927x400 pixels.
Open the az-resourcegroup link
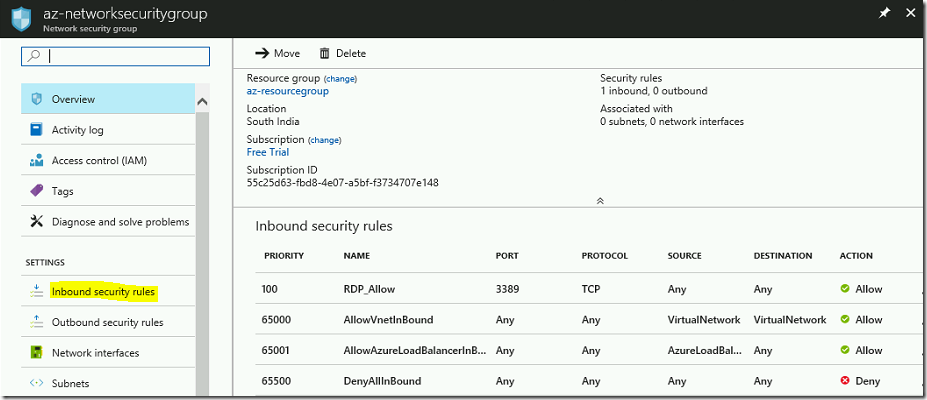[287, 91]
